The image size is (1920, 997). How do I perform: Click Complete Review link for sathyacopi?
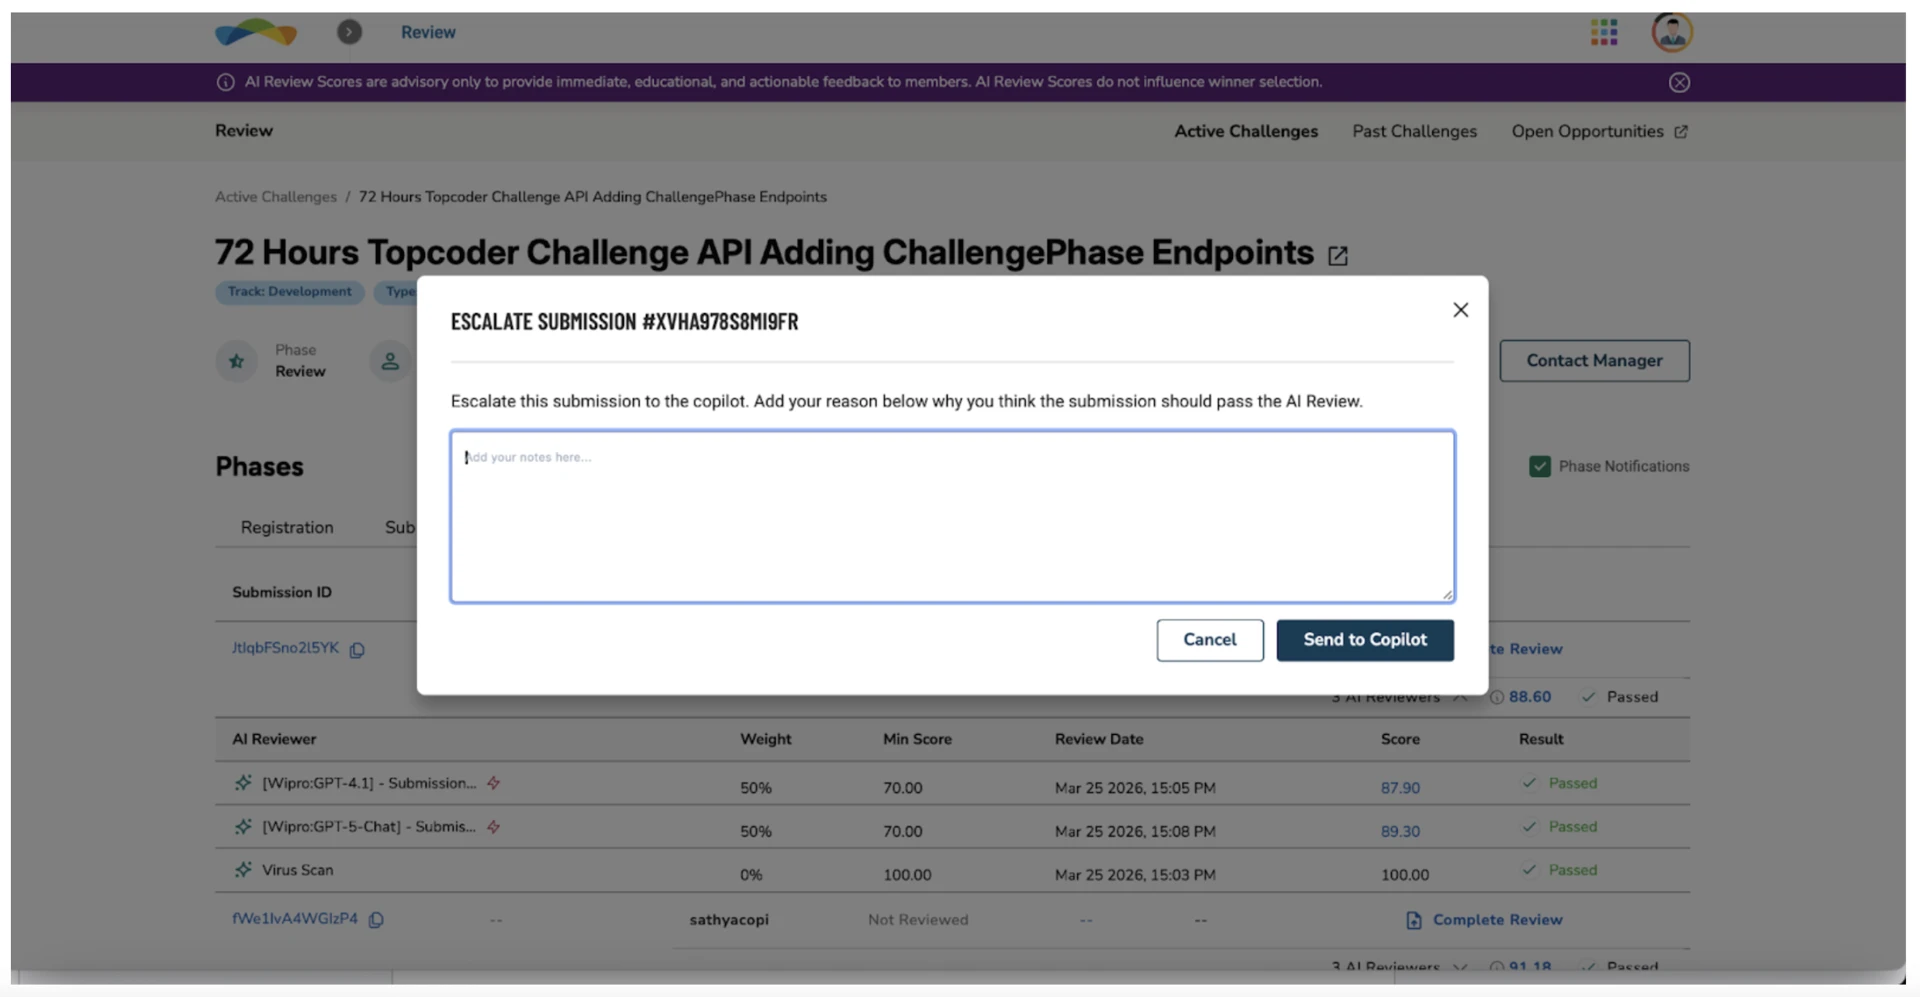pos(1496,920)
